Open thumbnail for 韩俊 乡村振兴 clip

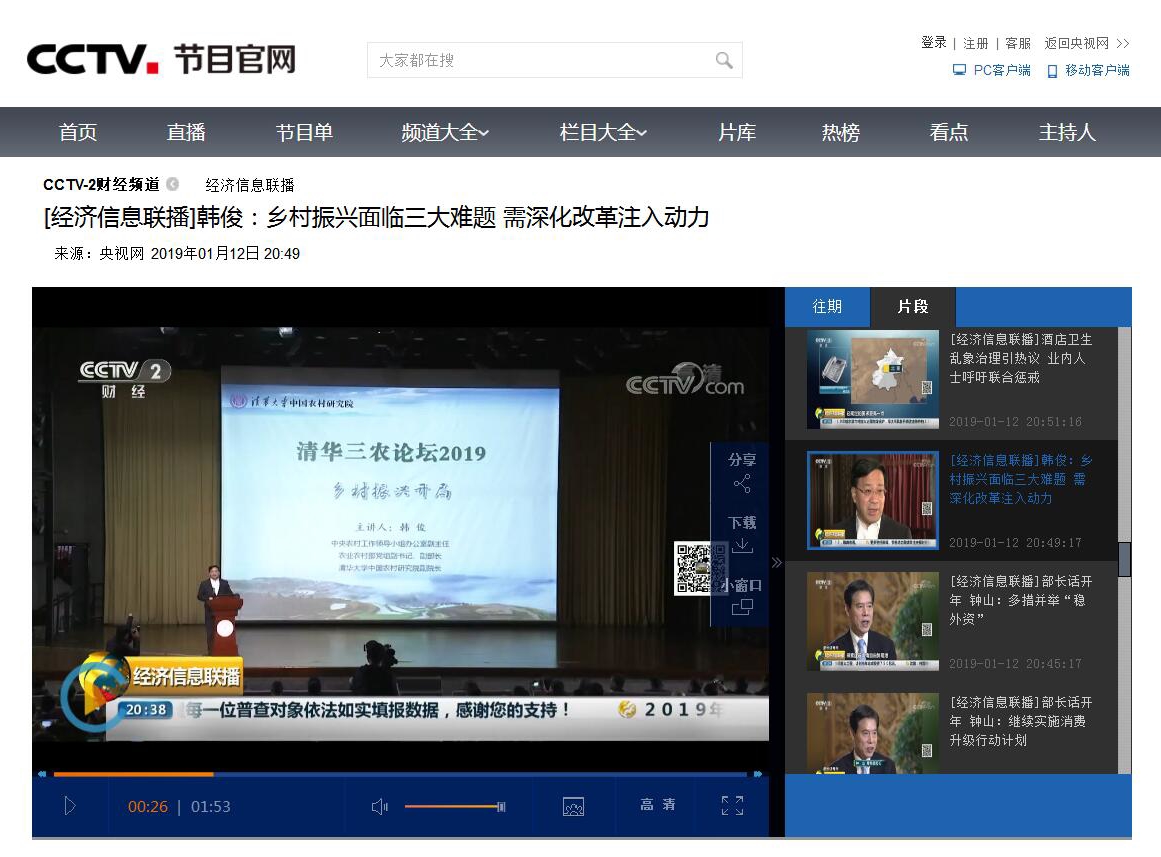(873, 500)
